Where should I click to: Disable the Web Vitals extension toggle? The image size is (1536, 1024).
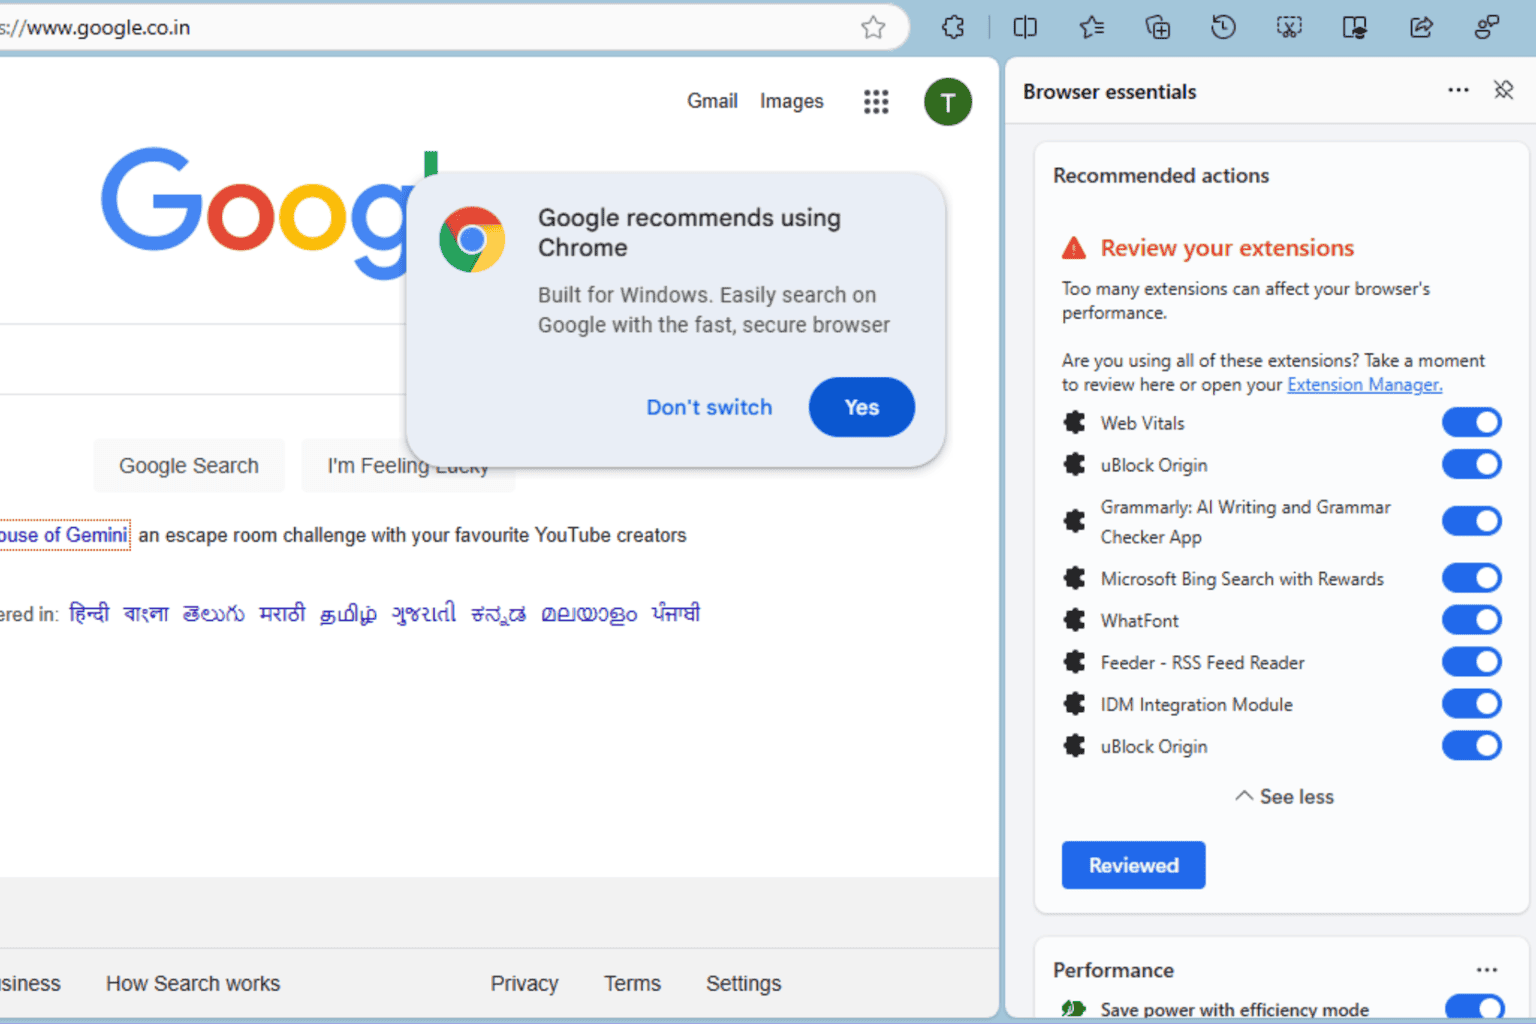[x=1471, y=423]
